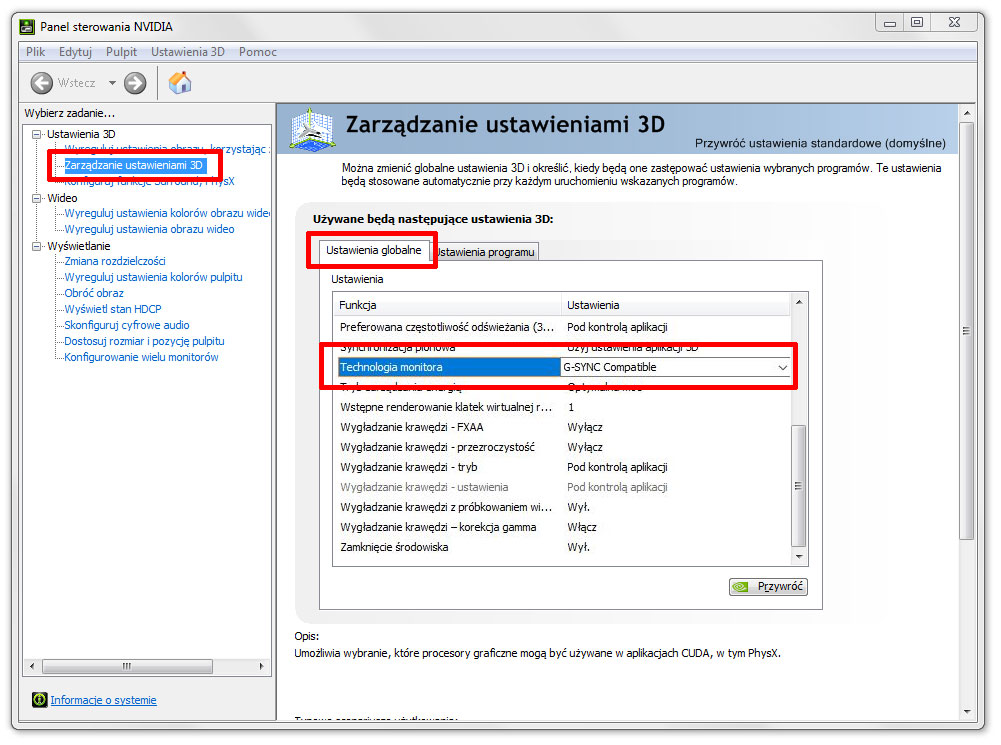Switch to the Ustawienia programu tab
The image size is (1001, 745).
485,252
